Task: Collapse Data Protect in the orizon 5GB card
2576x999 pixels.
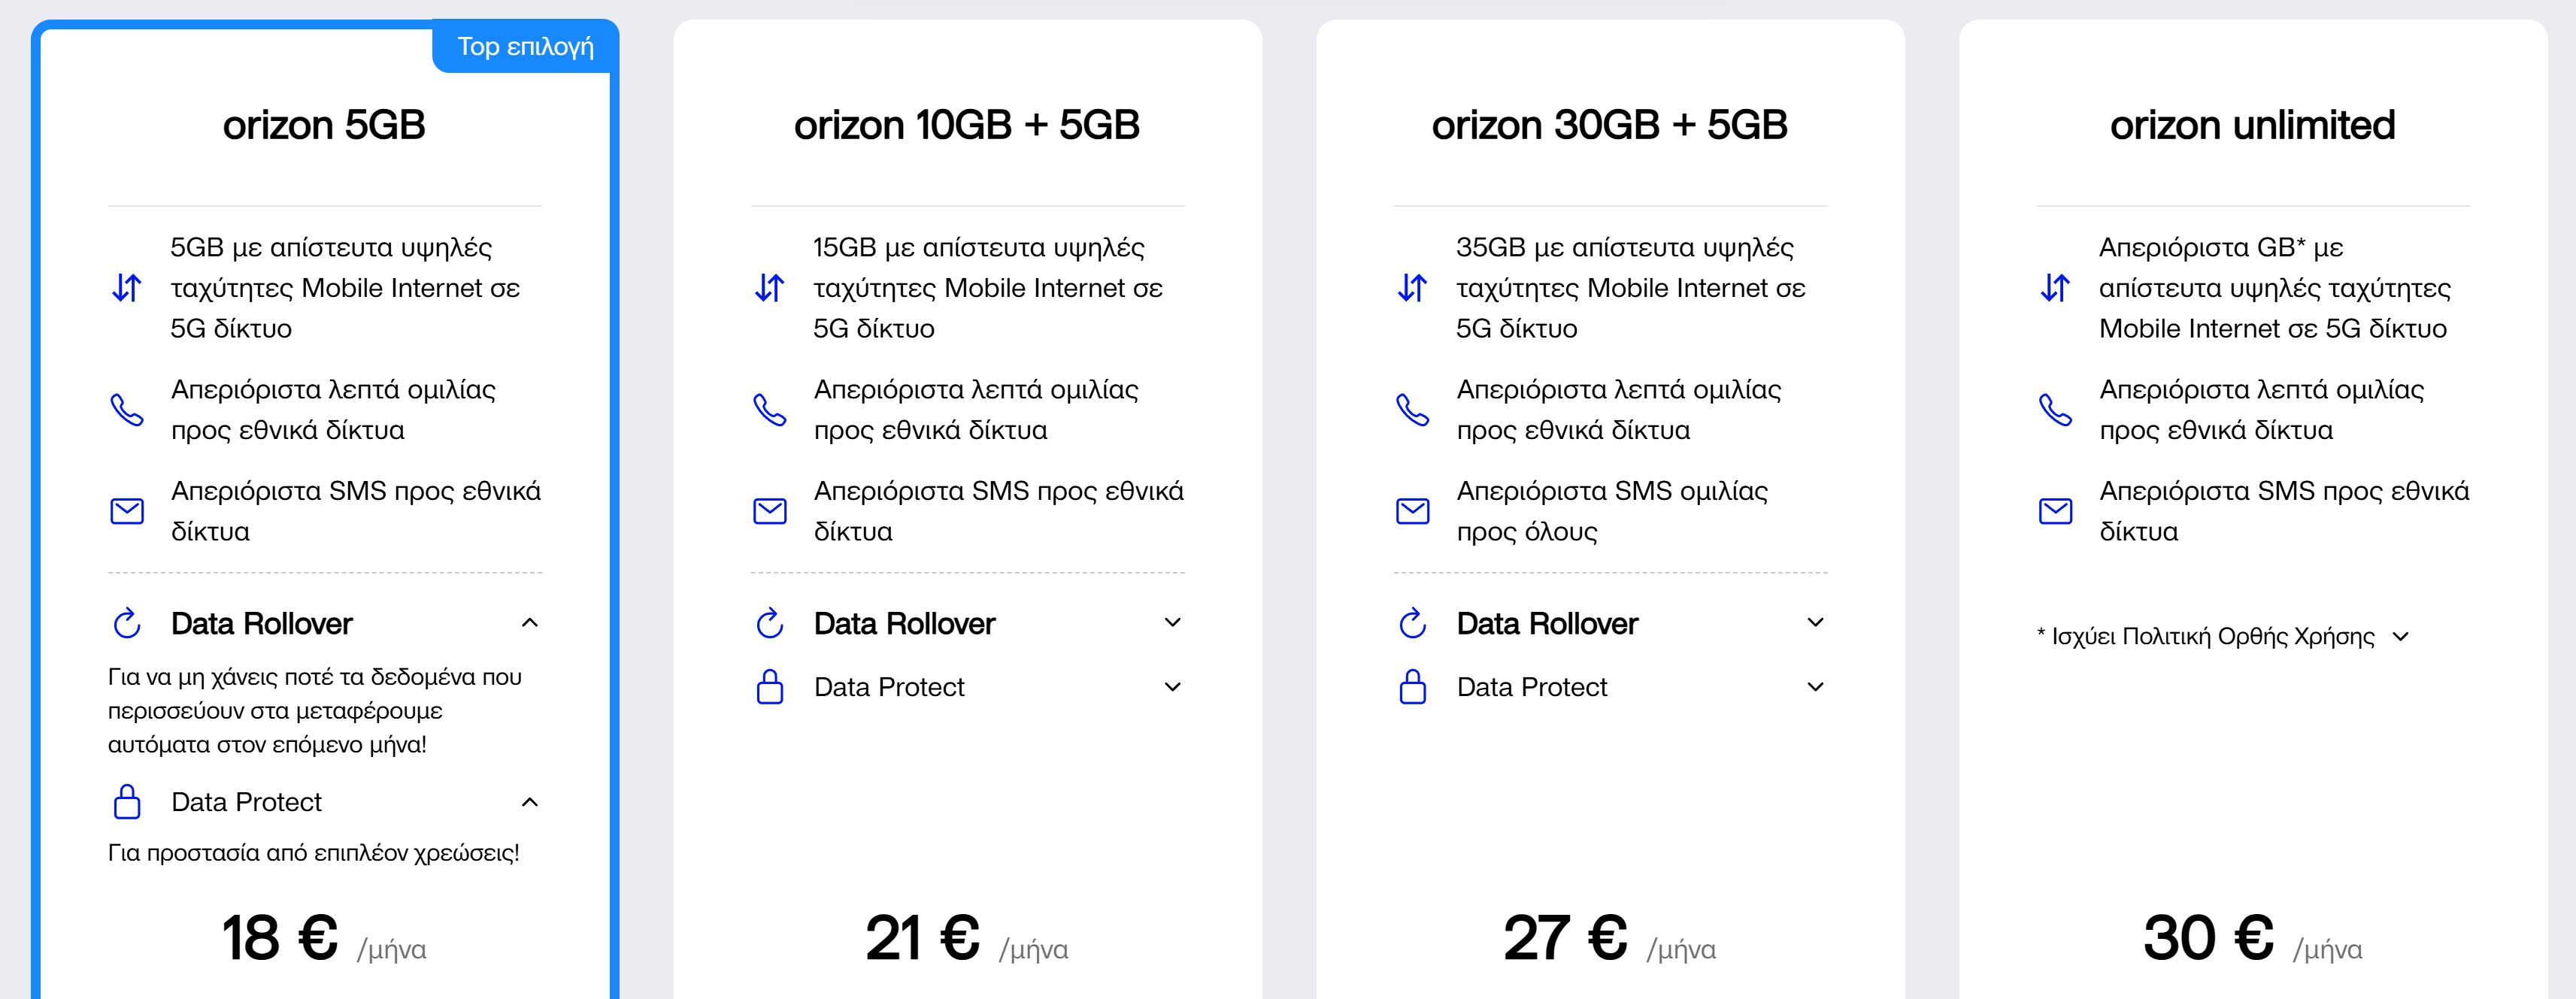Action: [530, 802]
